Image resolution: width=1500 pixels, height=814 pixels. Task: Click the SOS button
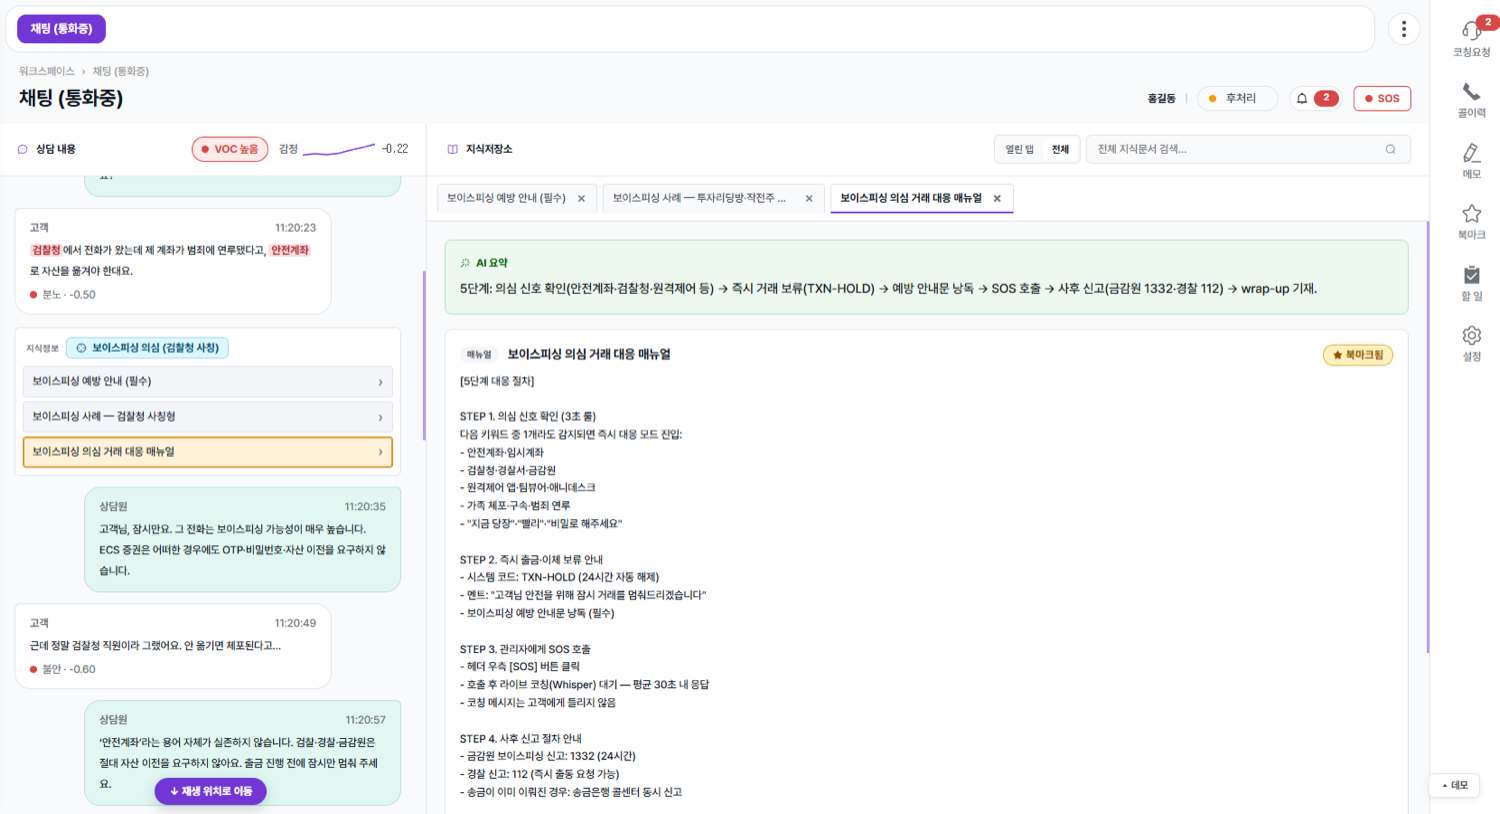(x=1382, y=98)
